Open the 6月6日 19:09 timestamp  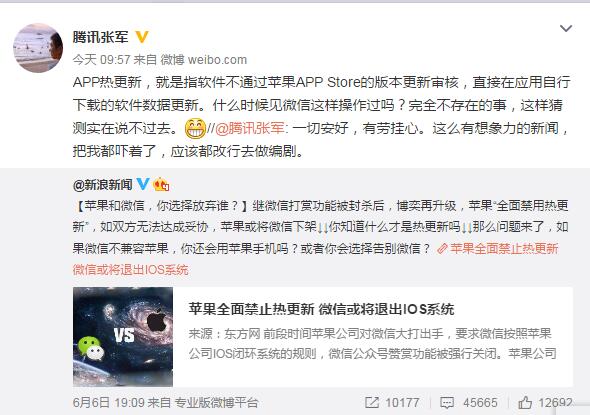click(108, 403)
